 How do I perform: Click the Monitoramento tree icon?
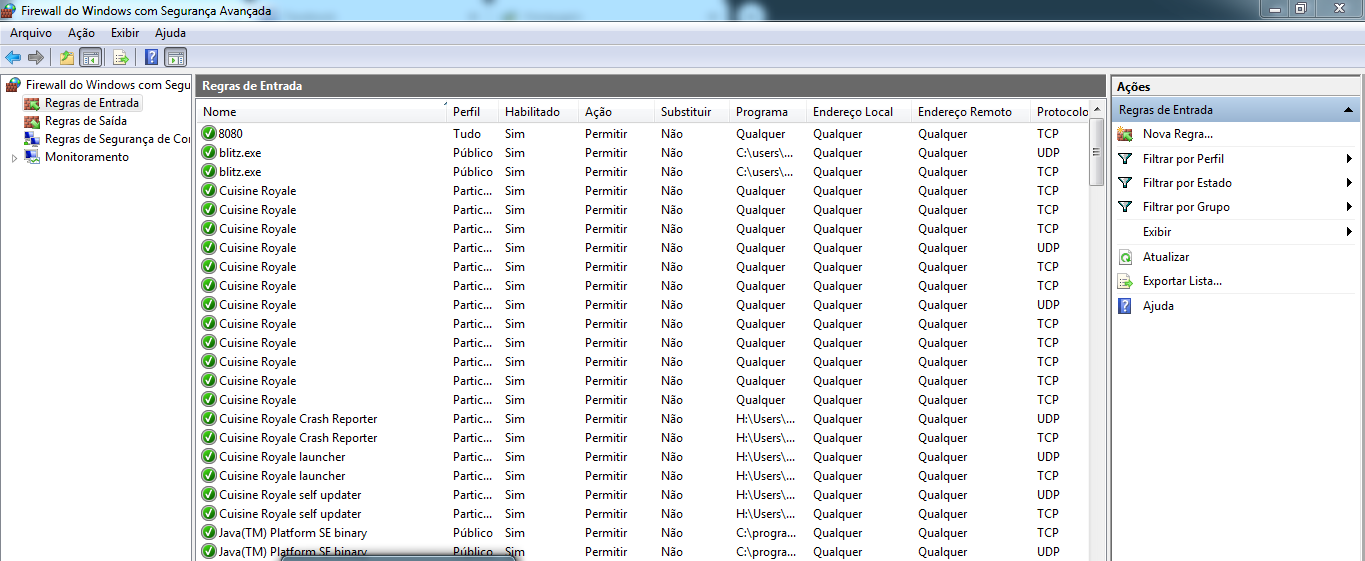tap(32, 157)
